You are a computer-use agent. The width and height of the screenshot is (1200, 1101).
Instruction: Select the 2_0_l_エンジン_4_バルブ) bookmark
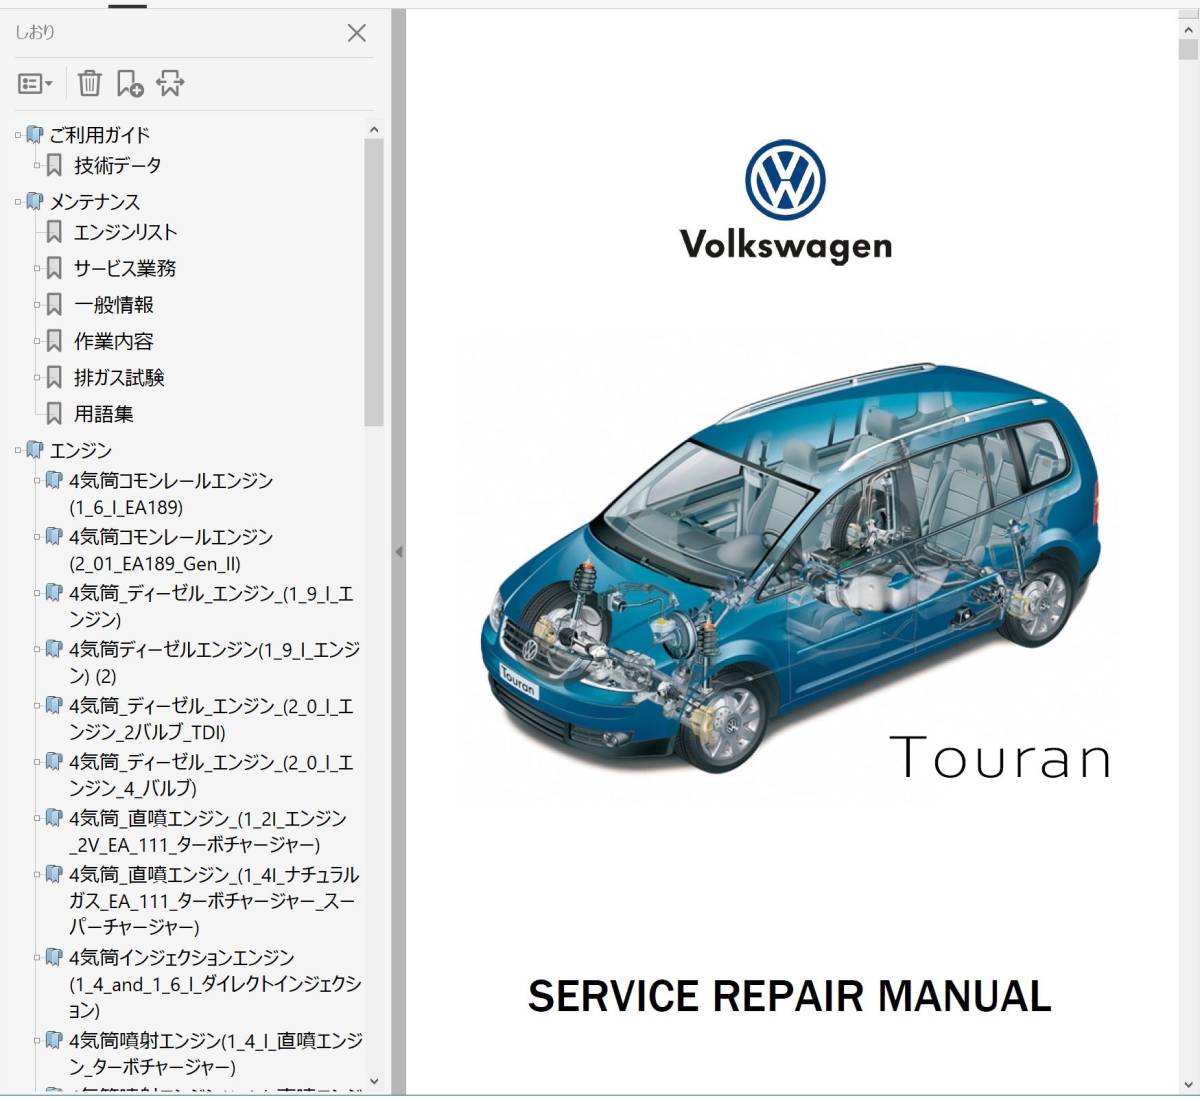[x=210, y=775]
